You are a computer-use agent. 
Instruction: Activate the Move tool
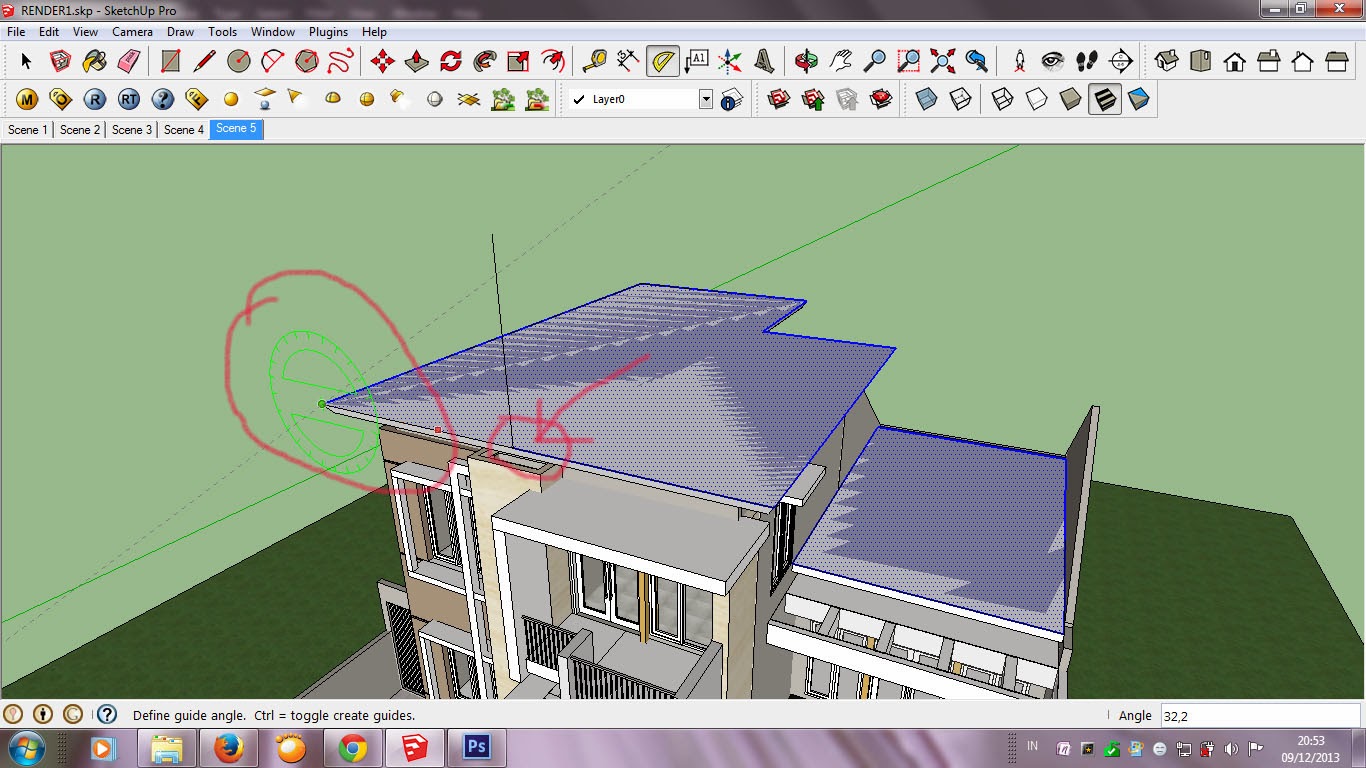click(382, 61)
